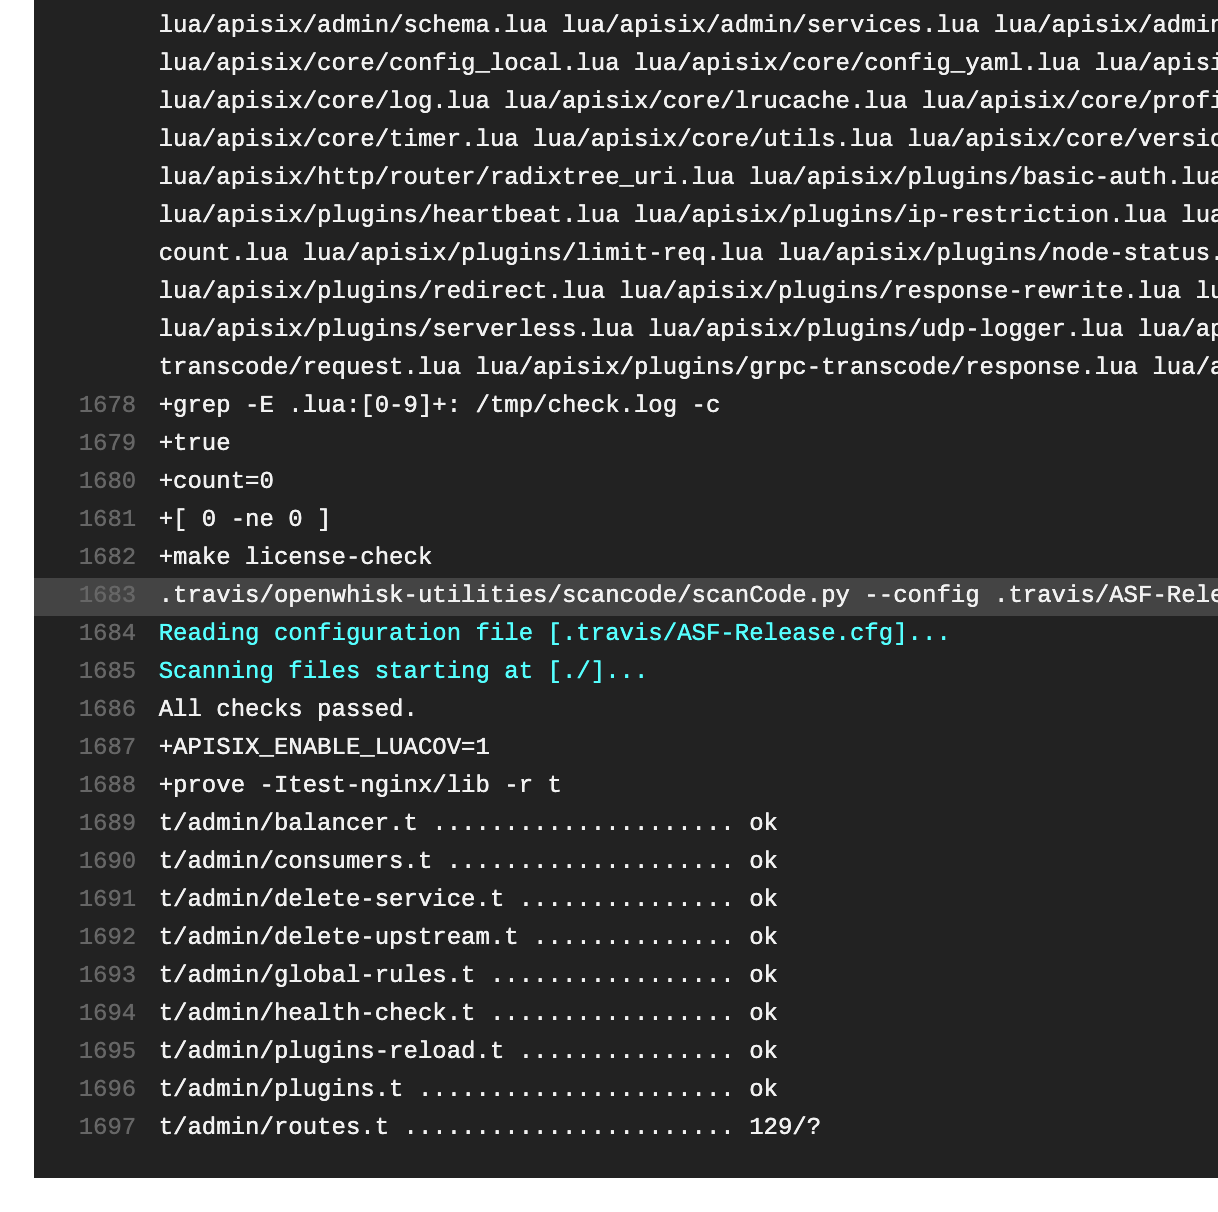Click the lua/apisix/core/timer.lua text line
Screen dimensions: 1218x1212
688,139
